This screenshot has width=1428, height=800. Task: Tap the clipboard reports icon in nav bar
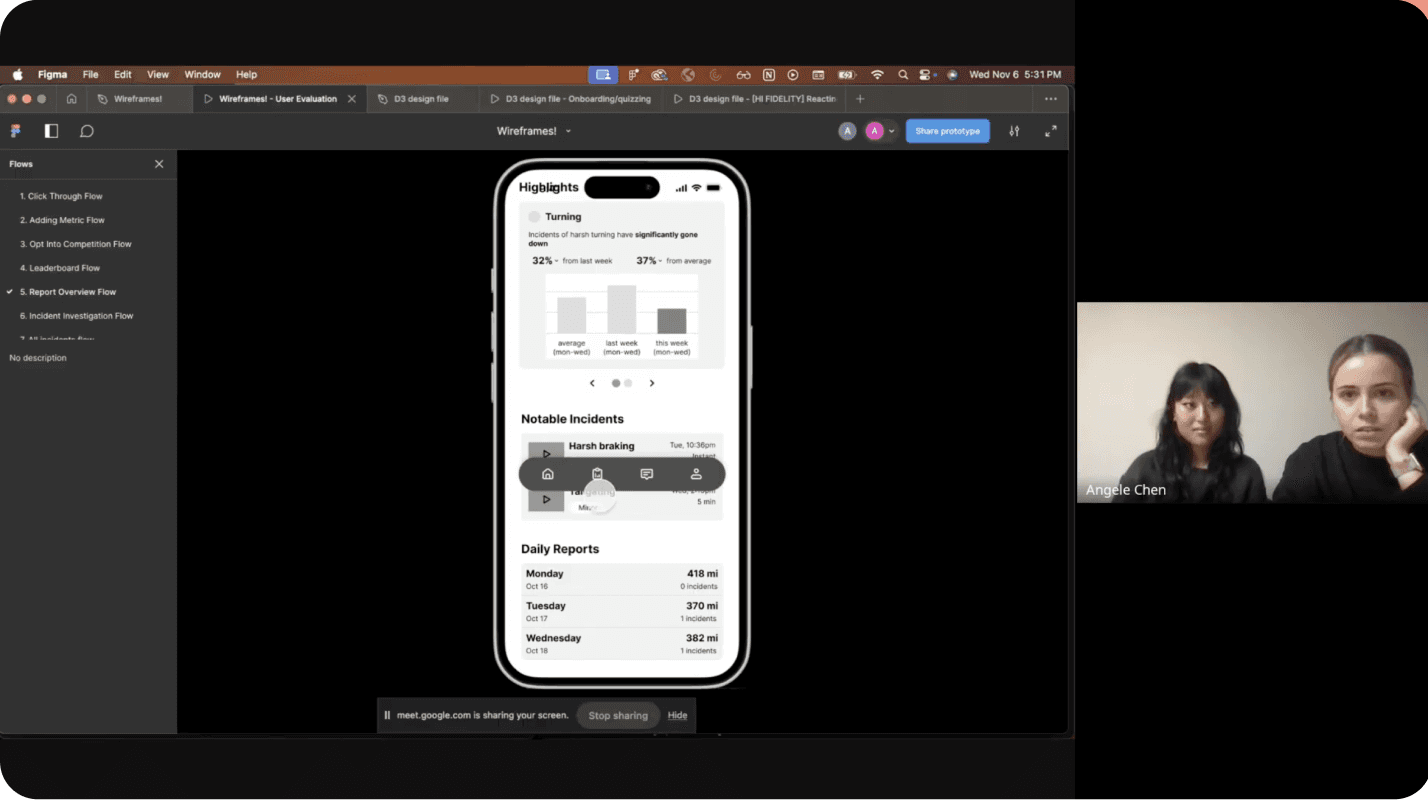click(x=597, y=474)
